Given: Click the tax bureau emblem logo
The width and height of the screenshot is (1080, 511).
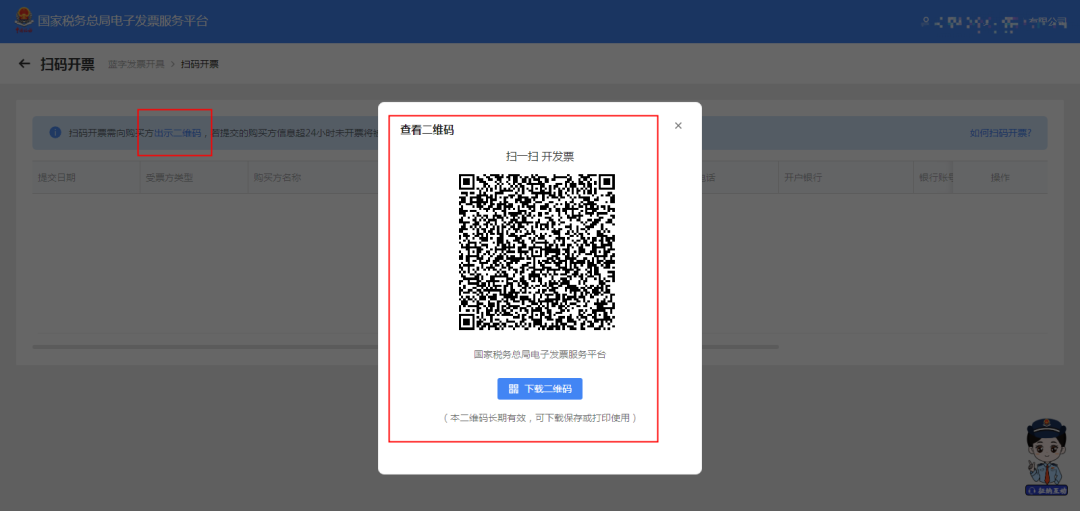Looking at the screenshot, I should (23, 20).
